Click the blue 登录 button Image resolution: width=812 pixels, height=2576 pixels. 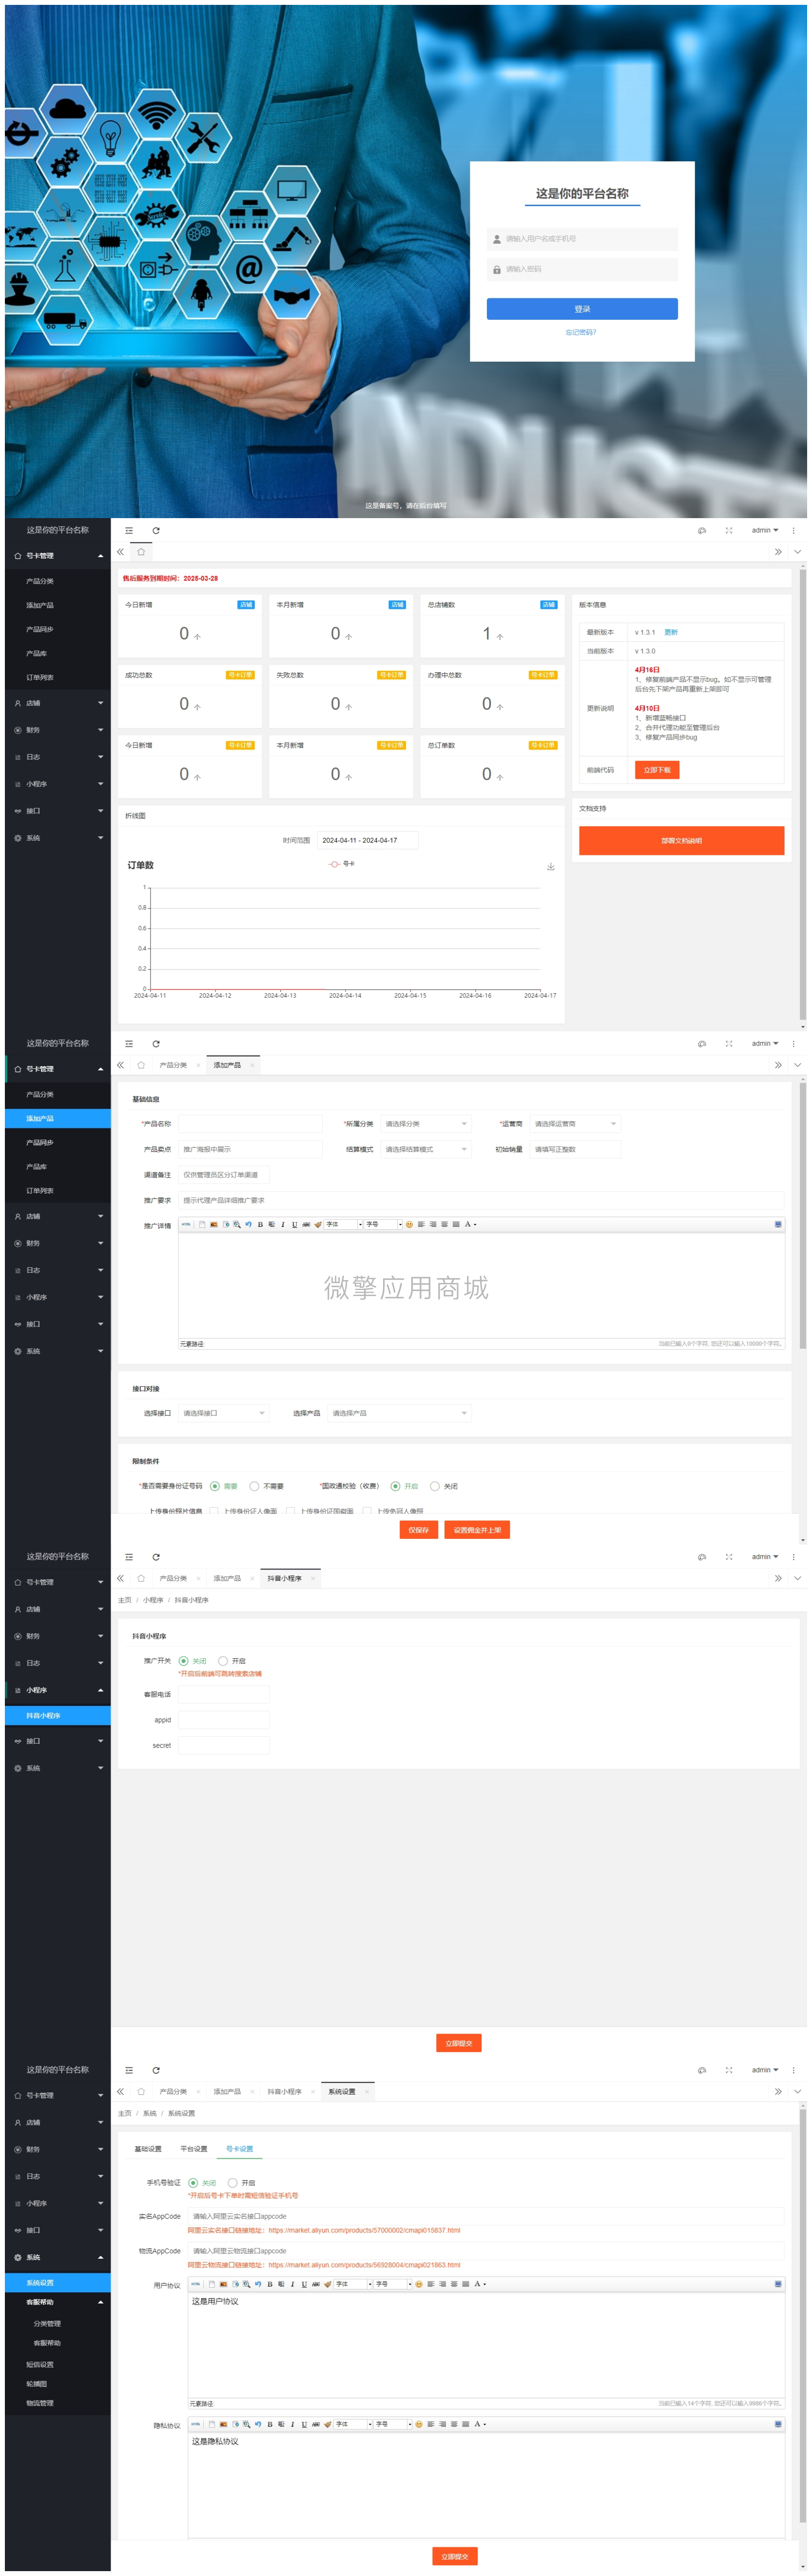pos(582,309)
